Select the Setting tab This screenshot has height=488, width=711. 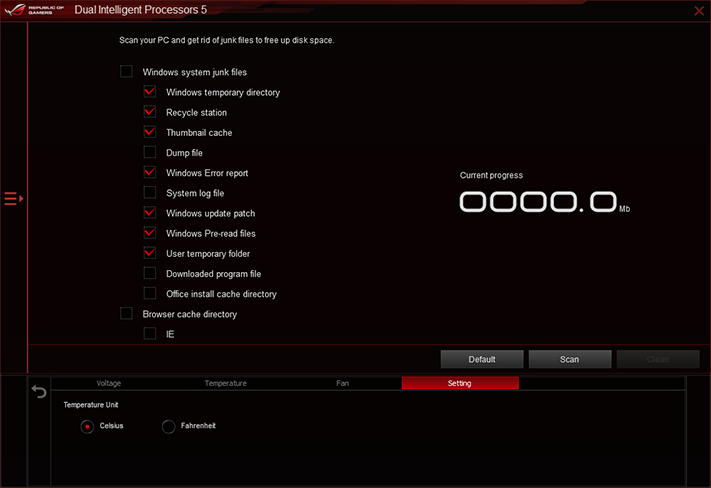click(460, 383)
